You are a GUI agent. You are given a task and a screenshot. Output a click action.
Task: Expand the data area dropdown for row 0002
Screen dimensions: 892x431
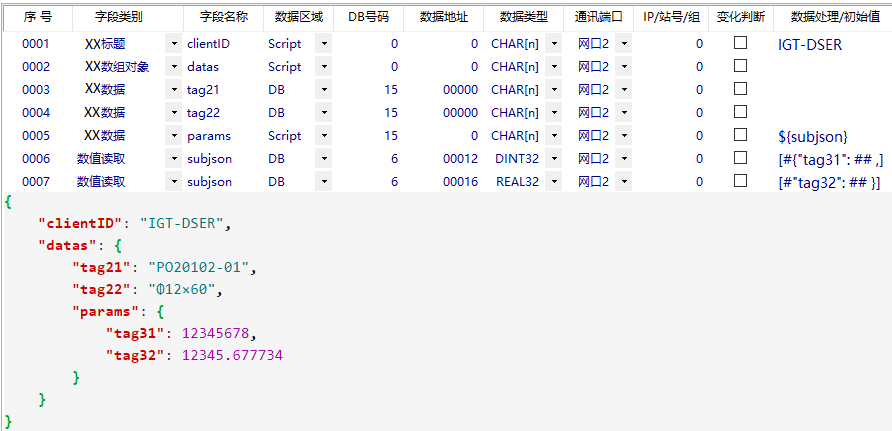tap(323, 67)
